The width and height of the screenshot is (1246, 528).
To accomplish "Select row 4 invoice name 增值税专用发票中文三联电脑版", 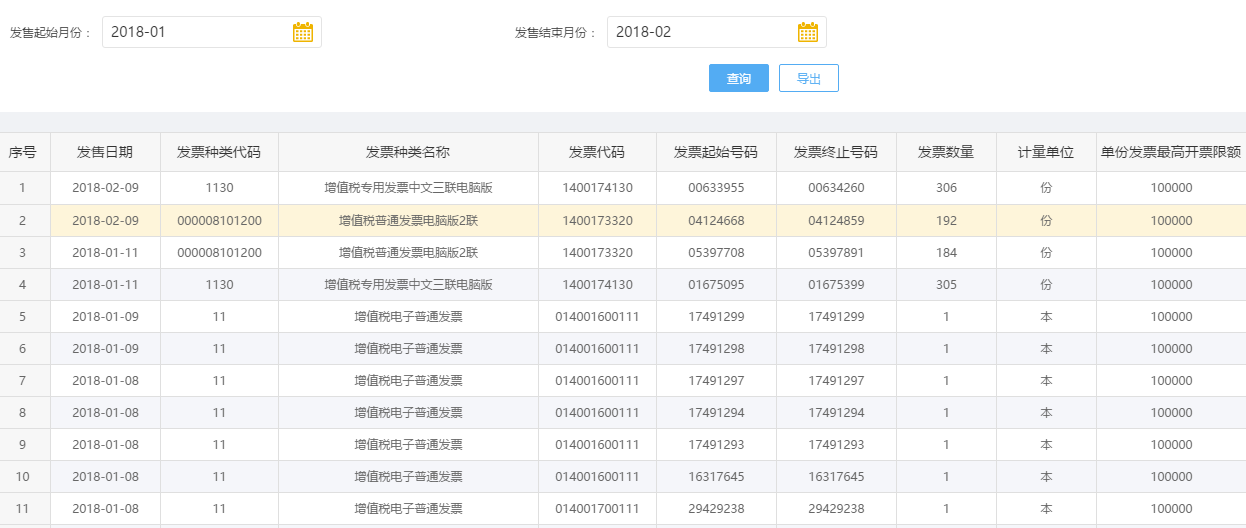I will (x=408, y=284).
